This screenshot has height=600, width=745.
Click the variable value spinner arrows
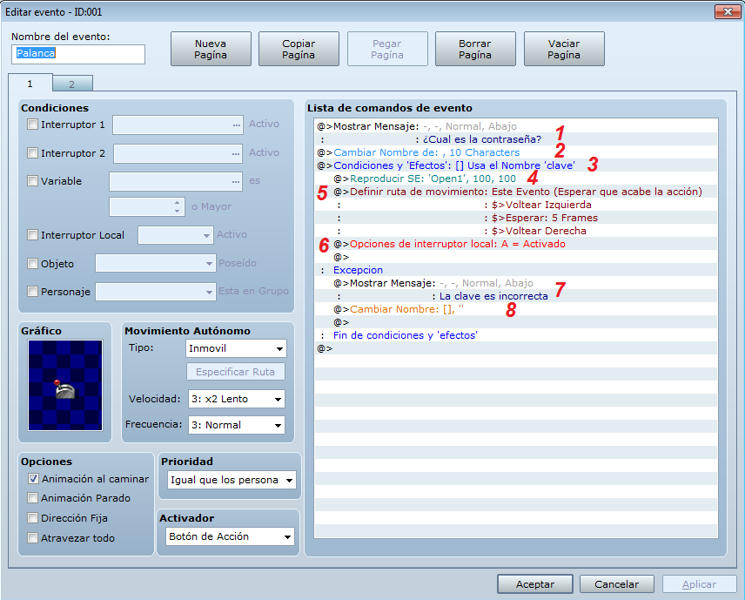pyautogui.click(x=177, y=207)
